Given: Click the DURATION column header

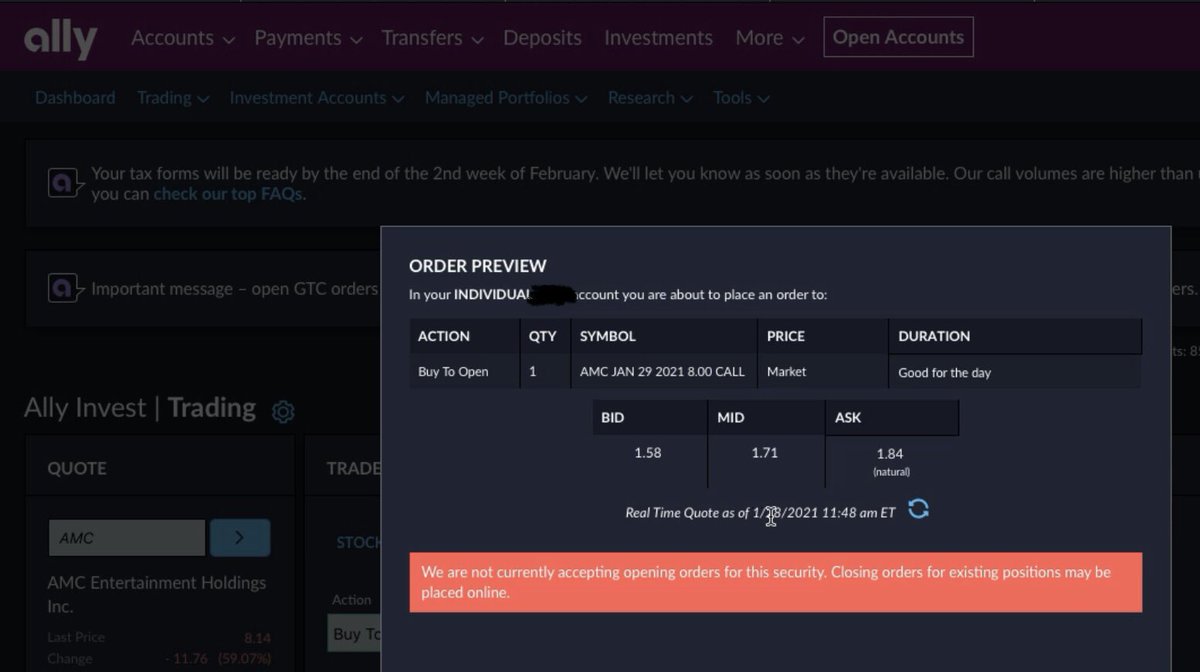Looking at the screenshot, I should pyautogui.click(x=934, y=336).
